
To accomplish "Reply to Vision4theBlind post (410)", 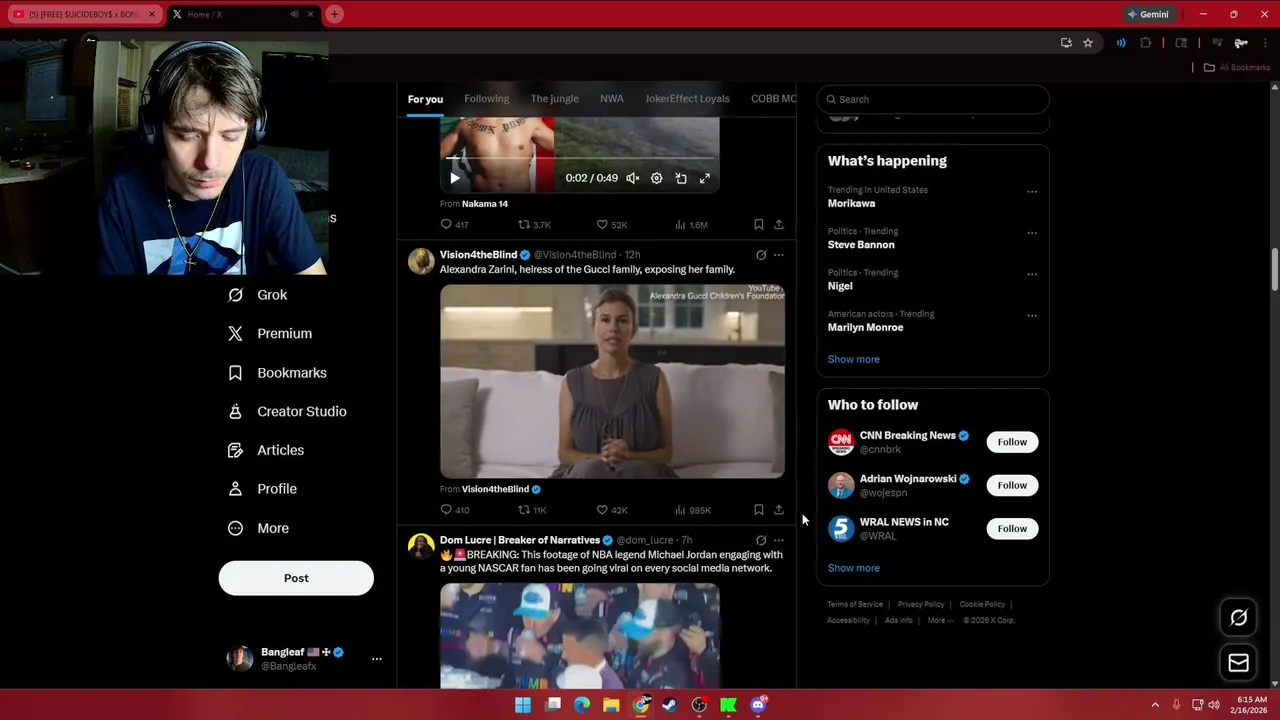I will pyautogui.click(x=455, y=510).
